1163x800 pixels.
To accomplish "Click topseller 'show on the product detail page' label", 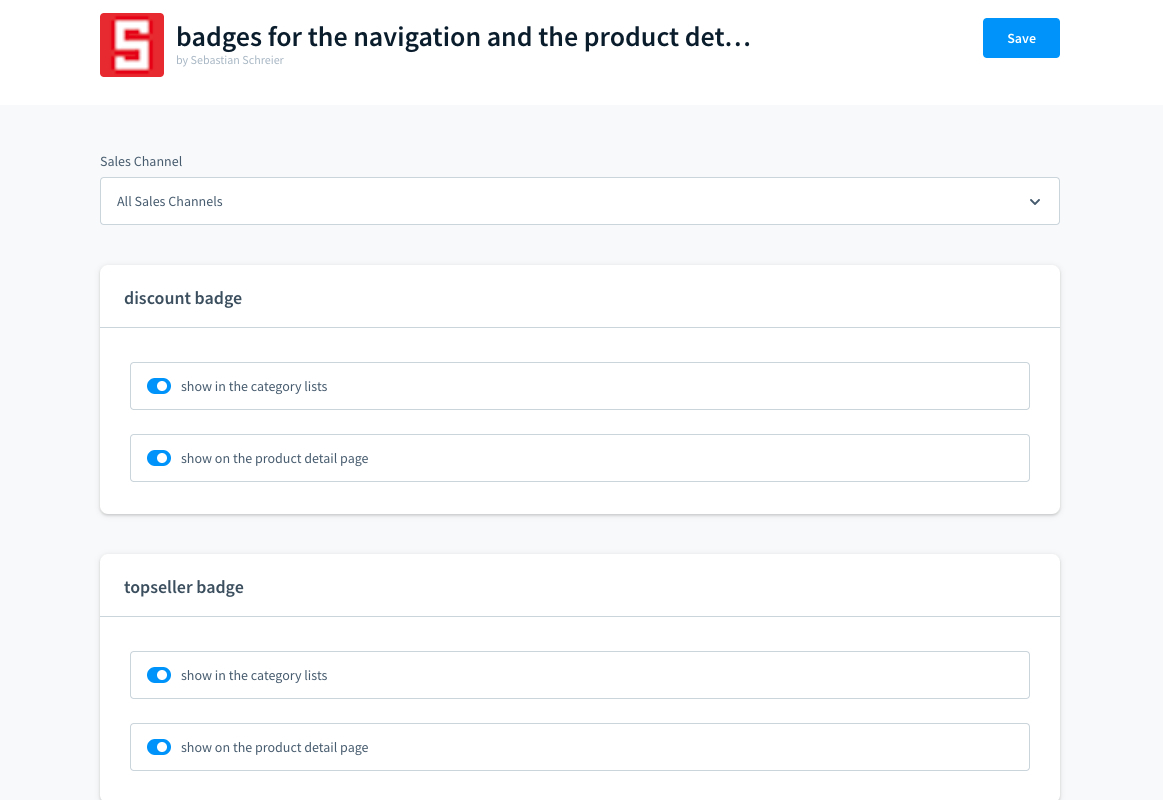I will 275,748.
